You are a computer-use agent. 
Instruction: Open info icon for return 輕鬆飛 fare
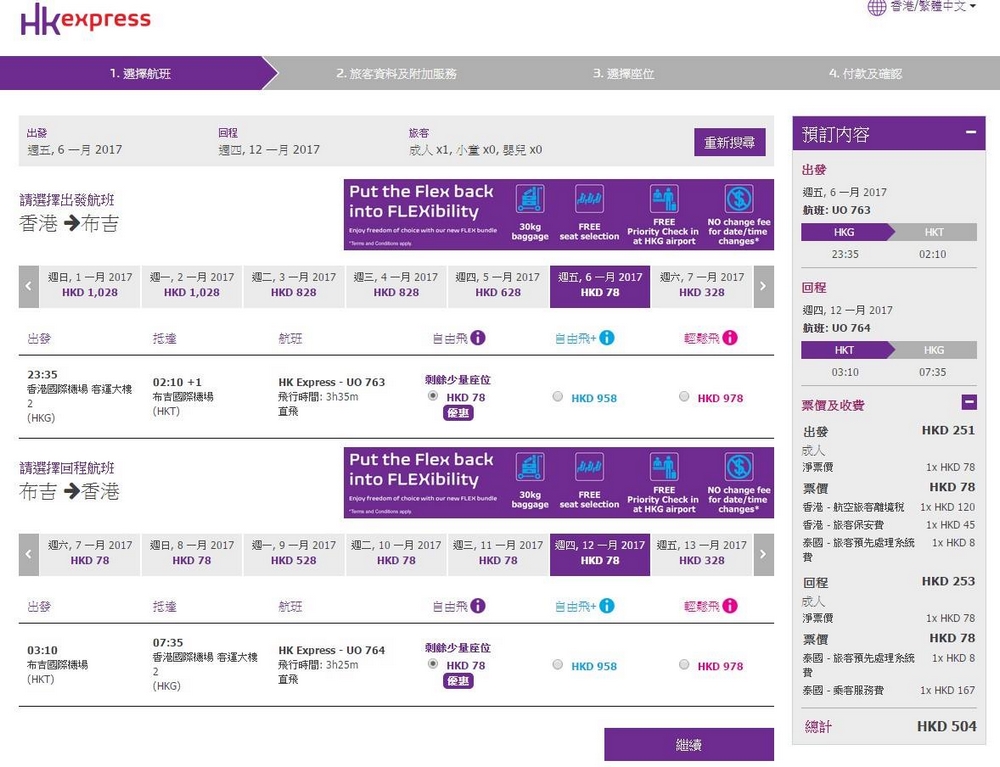(731, 606)
